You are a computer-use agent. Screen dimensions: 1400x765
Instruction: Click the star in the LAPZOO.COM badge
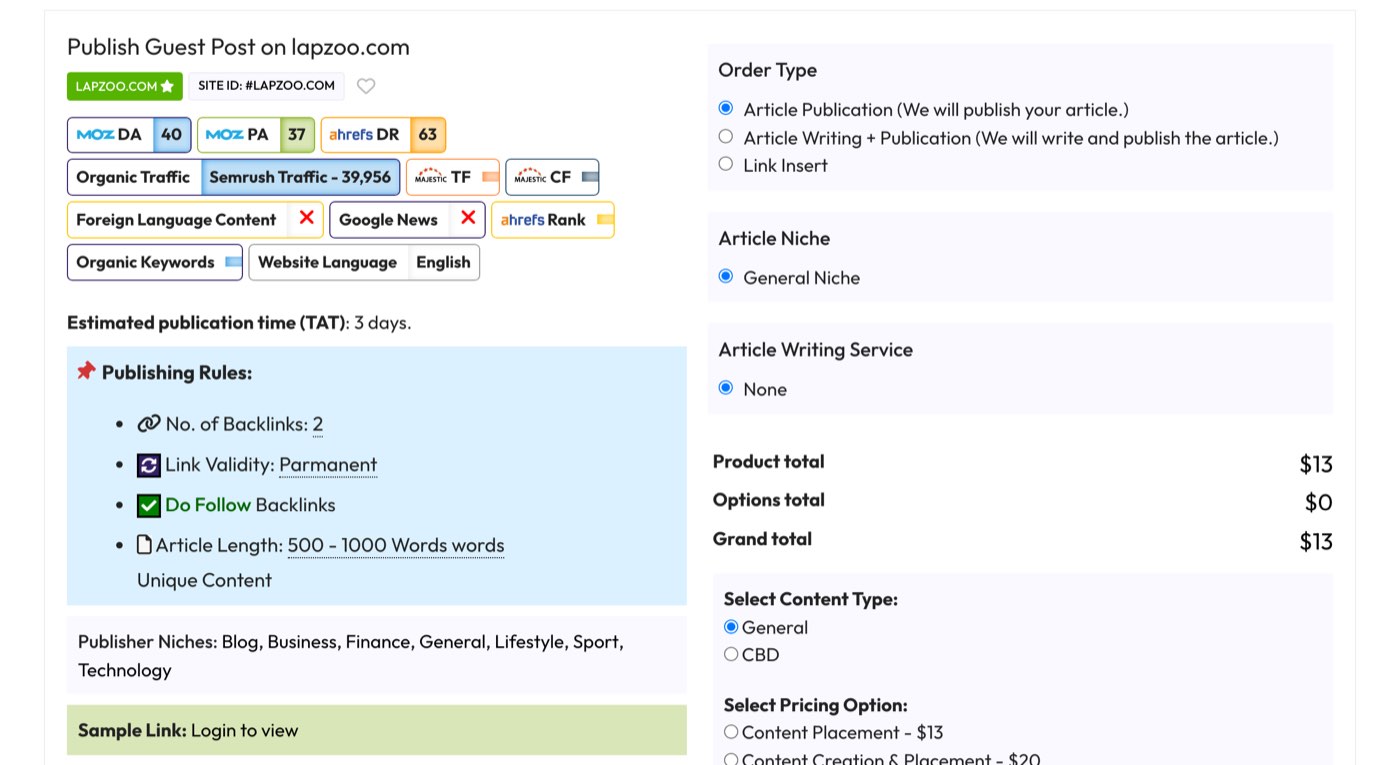[x=167, y=86]
